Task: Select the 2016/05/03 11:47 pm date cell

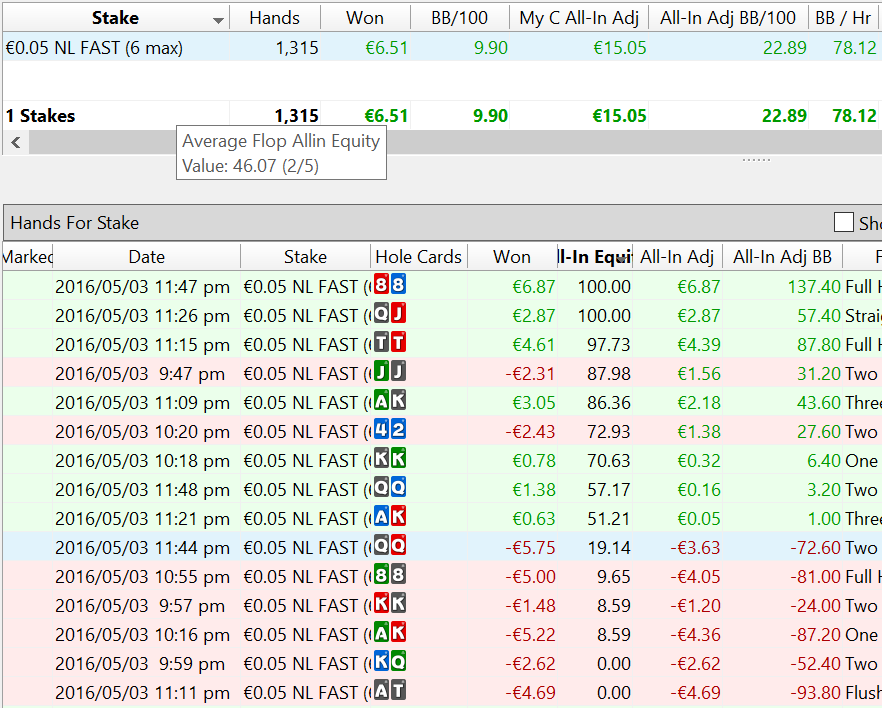Action: coord(142,287)
